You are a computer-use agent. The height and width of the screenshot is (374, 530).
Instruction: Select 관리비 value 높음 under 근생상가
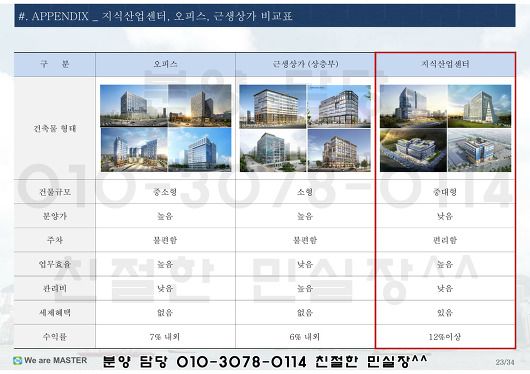click(305, 288)
